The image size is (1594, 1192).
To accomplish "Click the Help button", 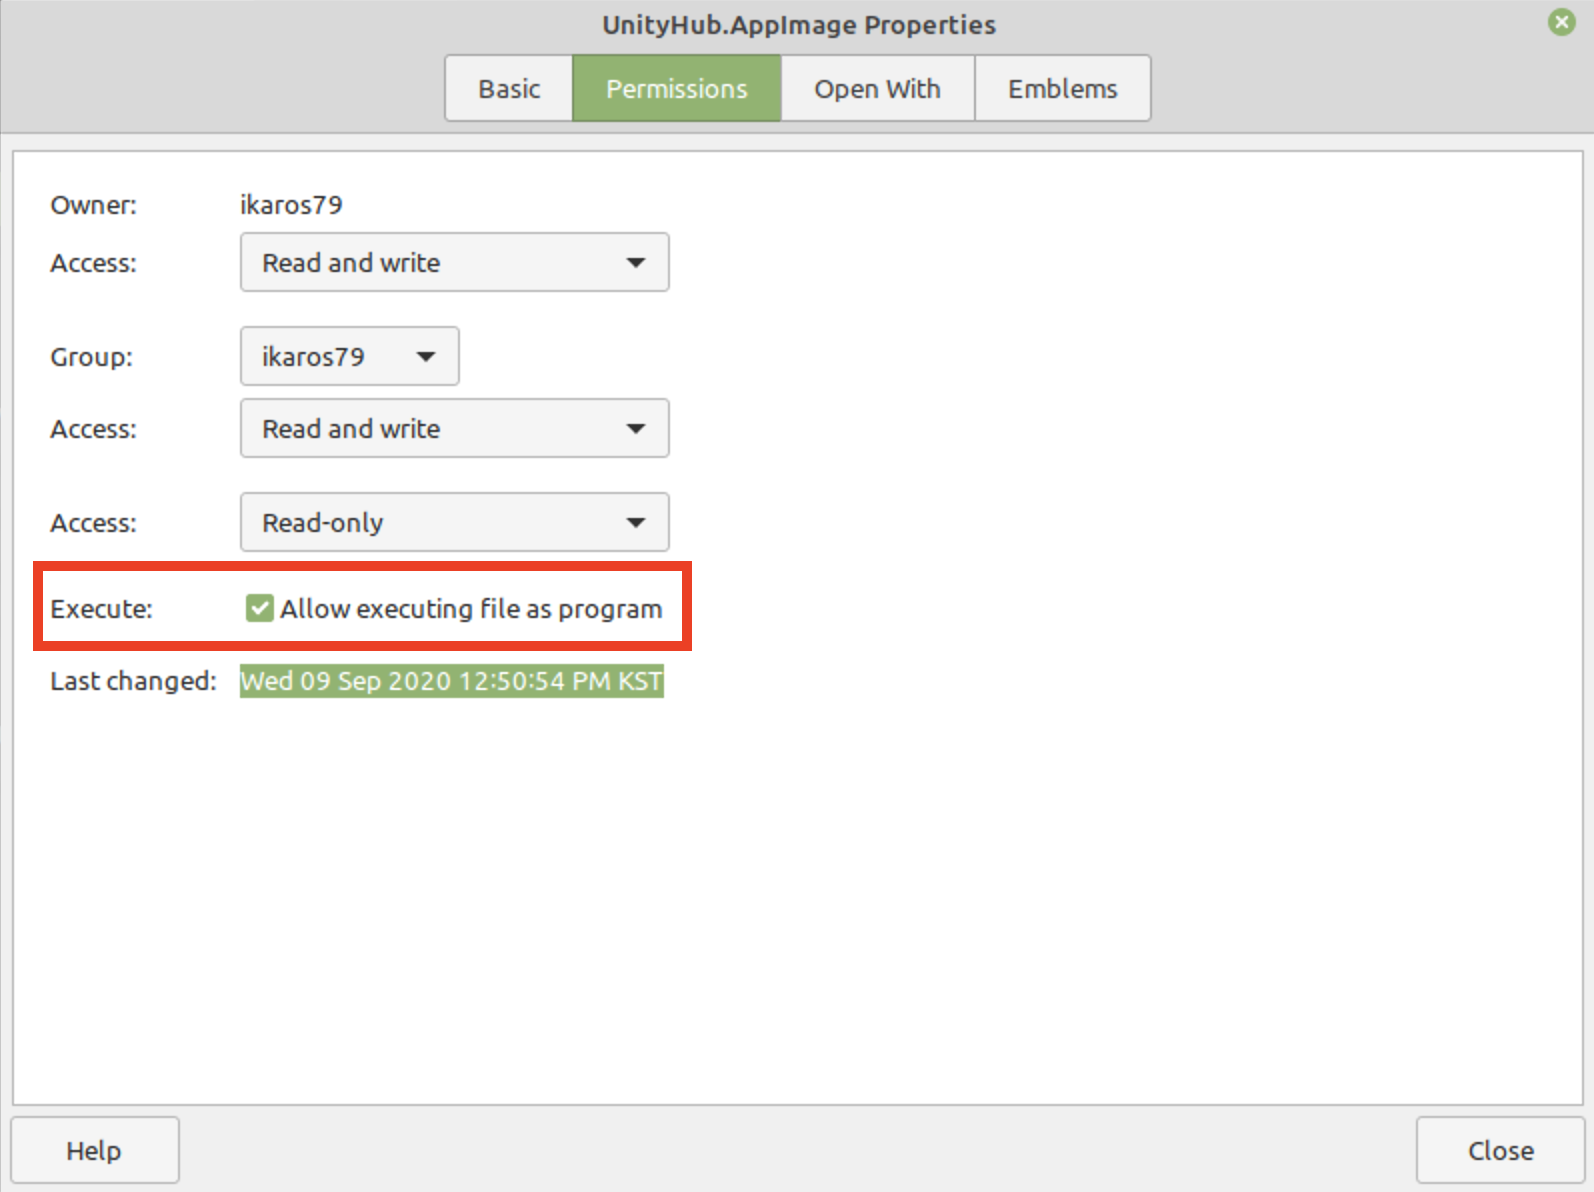I will (x=95, y=1151).
